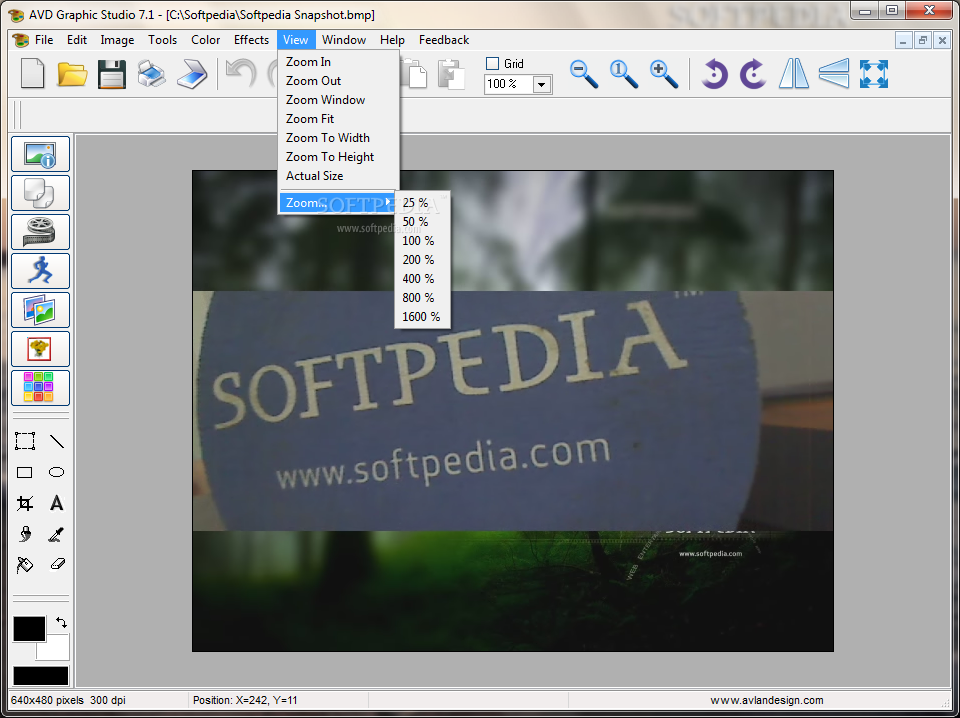Choose Zoom In from the View menu
This screenshot has height=718, width=960.
[339, 62]
